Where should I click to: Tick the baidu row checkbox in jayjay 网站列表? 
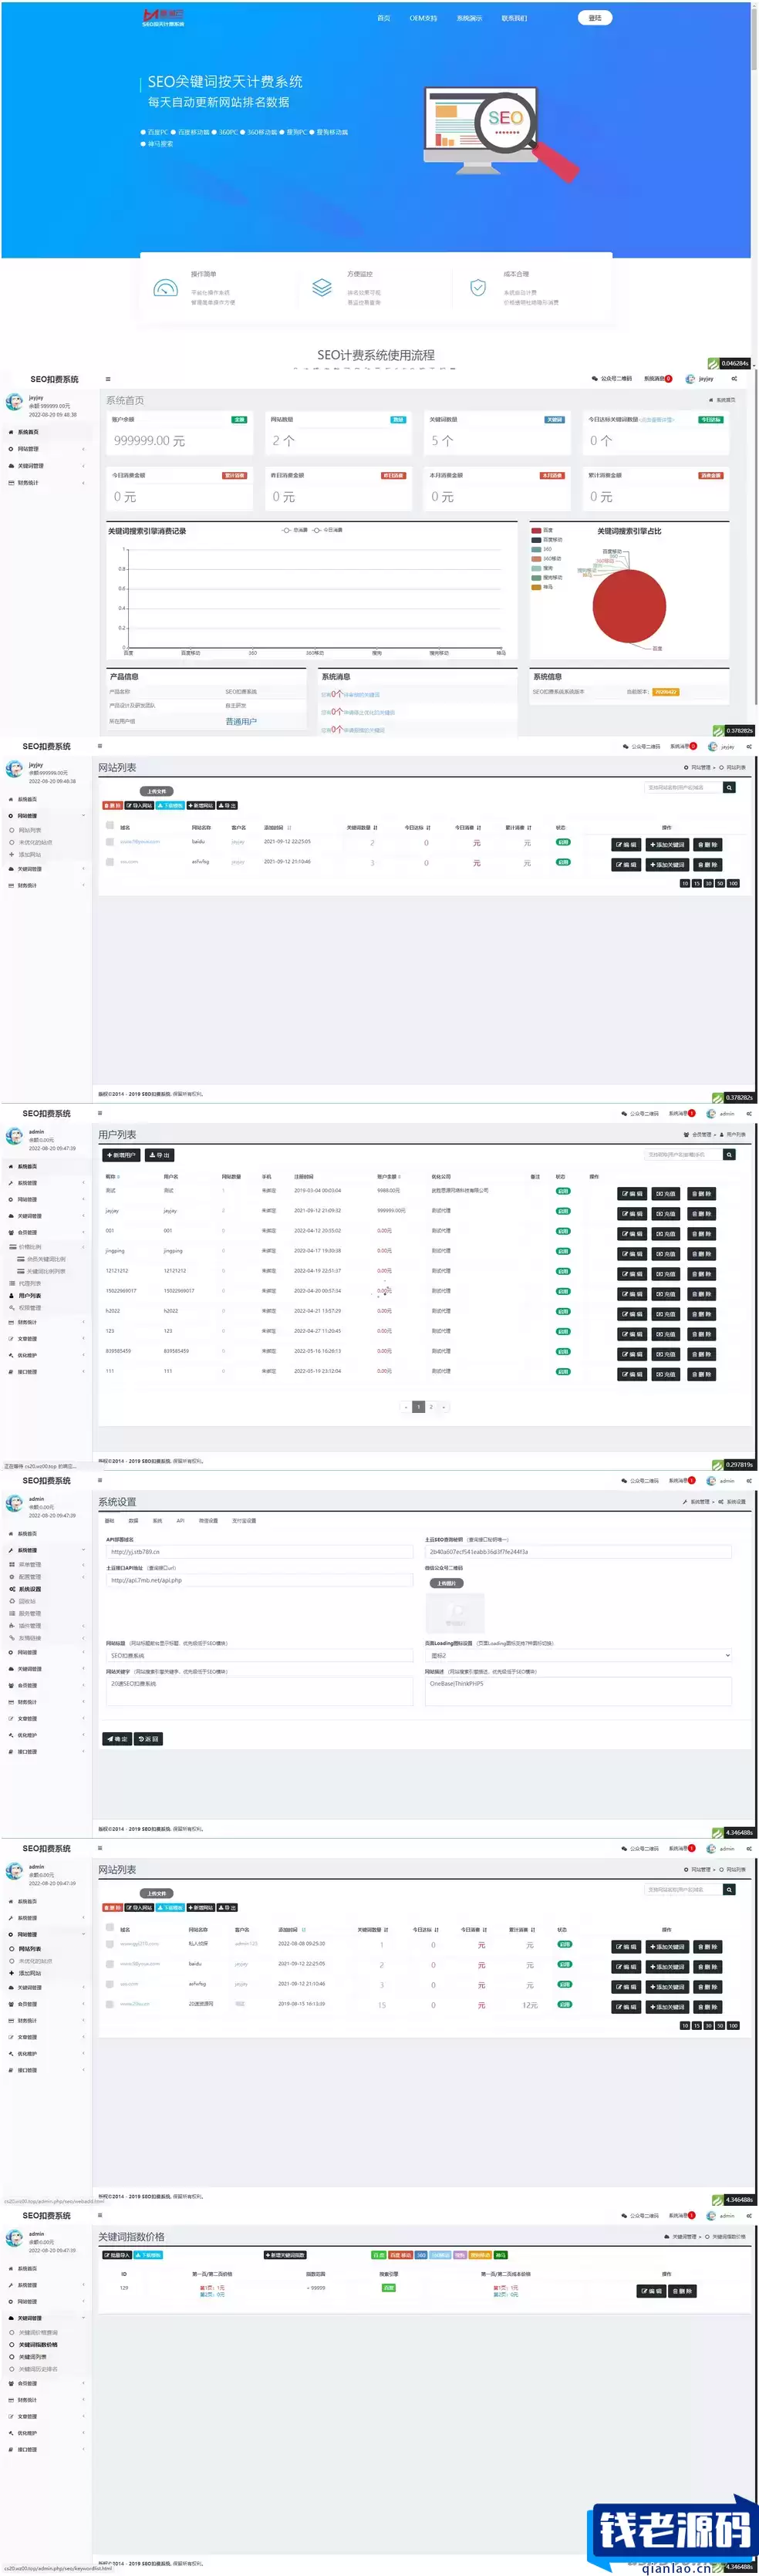(110, 842)
